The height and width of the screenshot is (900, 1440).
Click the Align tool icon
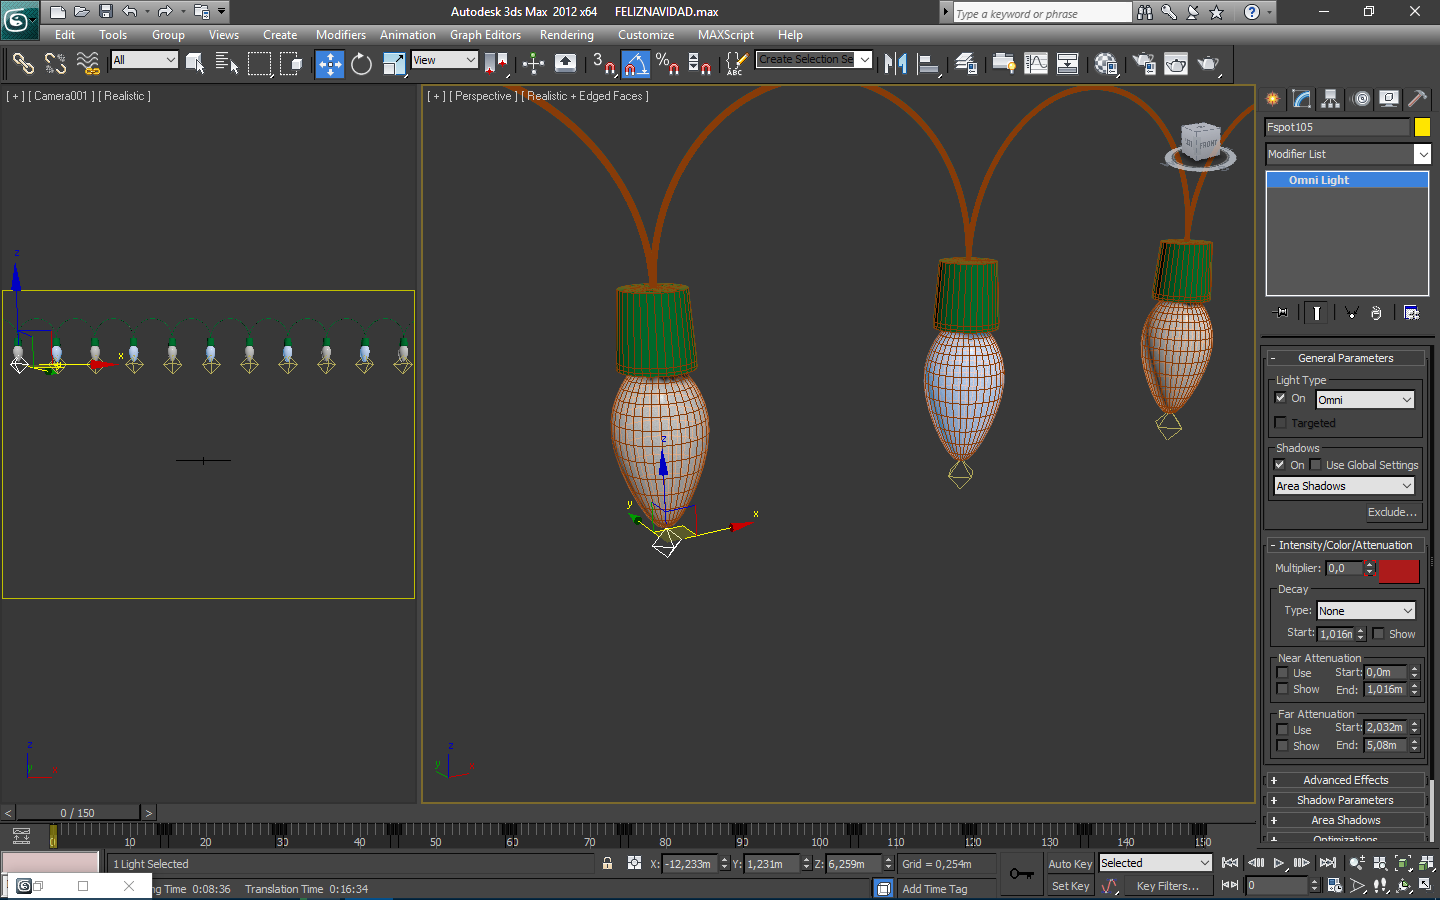[929, 64]
